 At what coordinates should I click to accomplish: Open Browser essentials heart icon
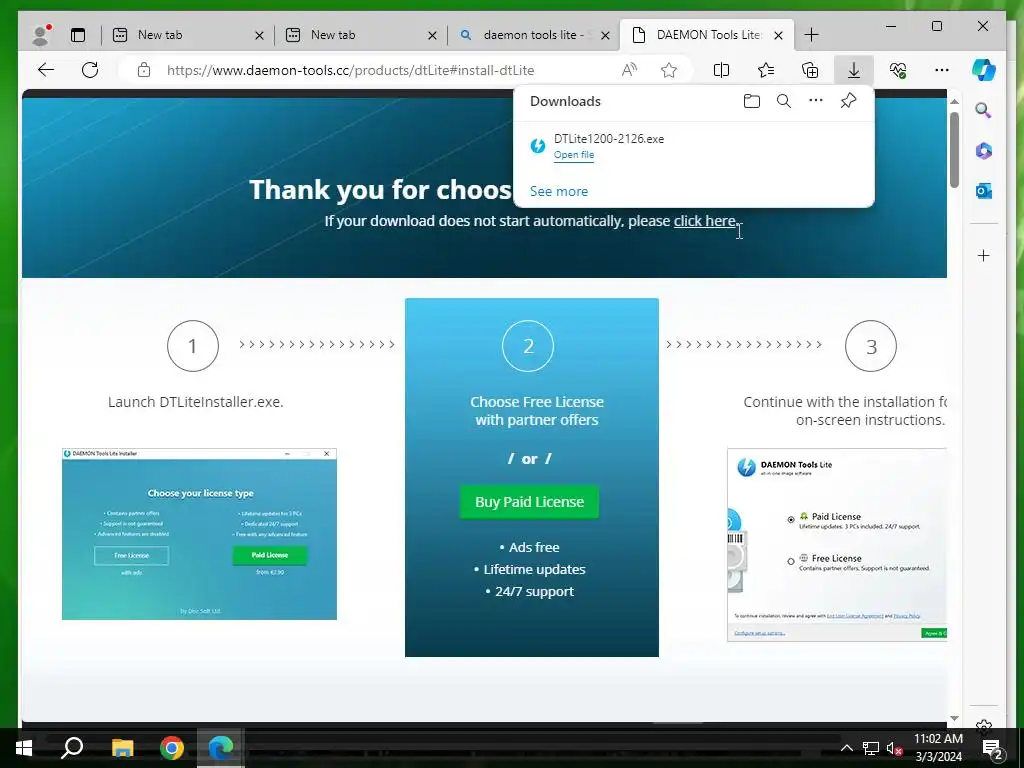click(898, 70)
